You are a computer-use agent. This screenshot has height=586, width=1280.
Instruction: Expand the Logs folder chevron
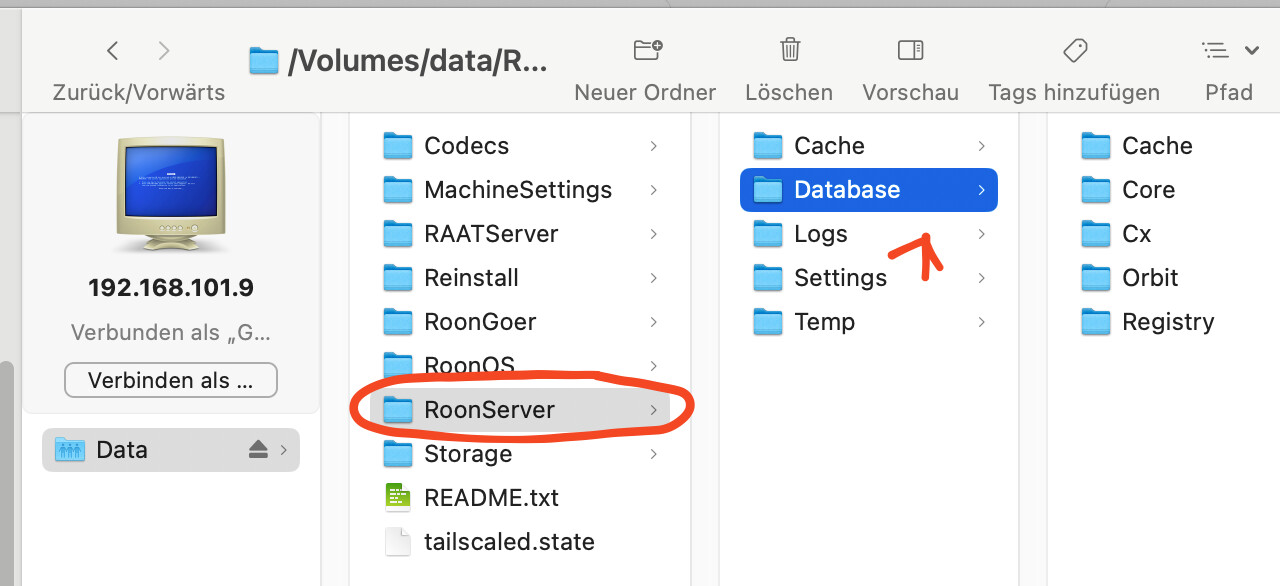[982, 234]
